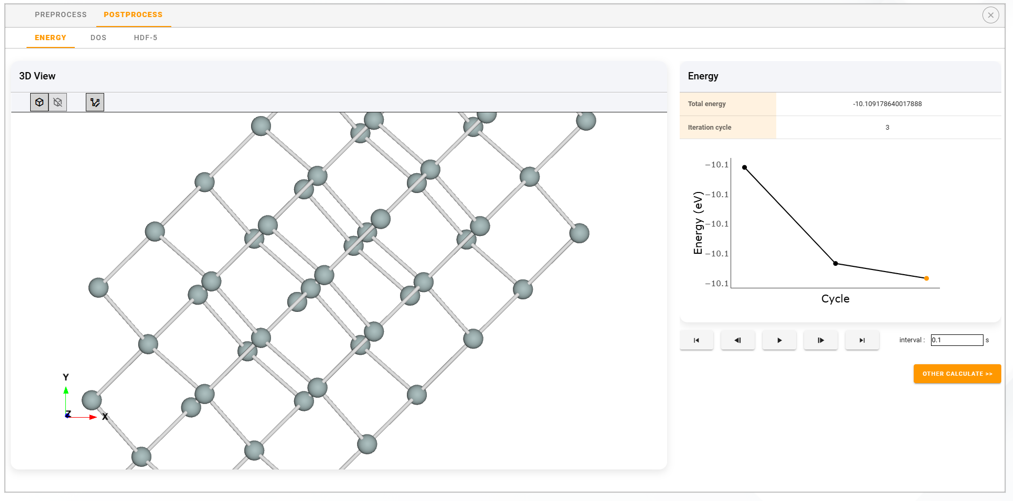Play the energy cycle animation

pyautogui.click(x=779, y=340)
